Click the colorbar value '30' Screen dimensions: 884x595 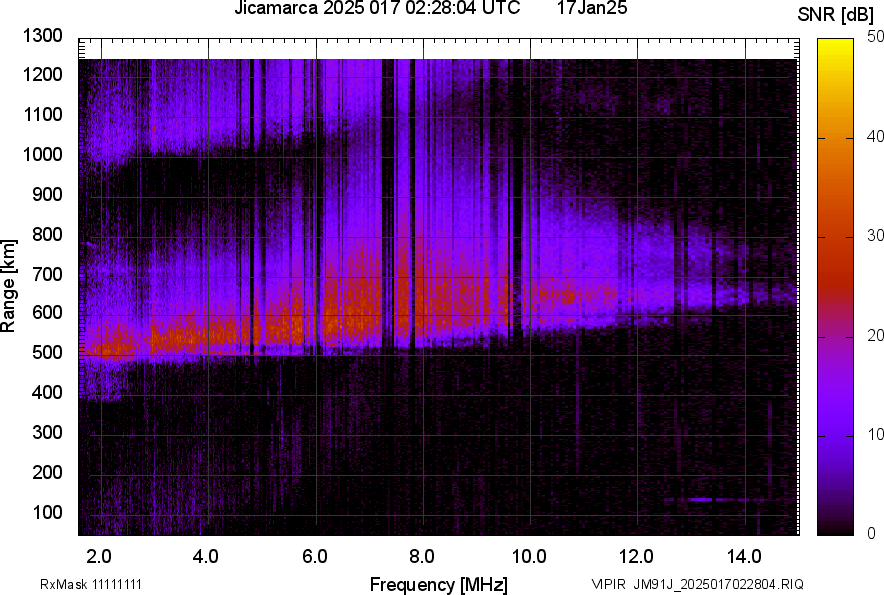(876, 236)
